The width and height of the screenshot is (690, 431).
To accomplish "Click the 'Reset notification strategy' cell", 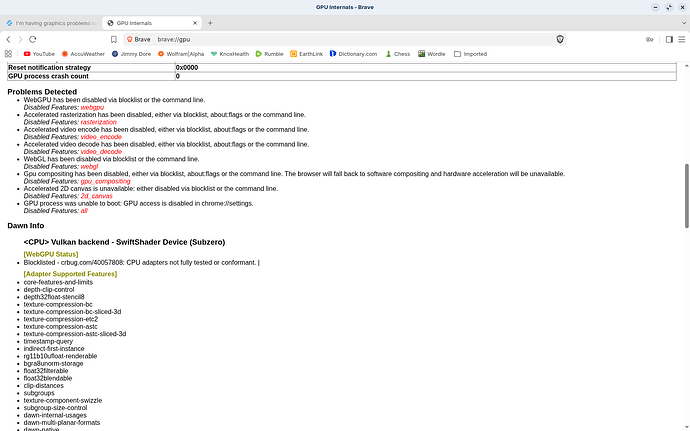I will 92,67.
